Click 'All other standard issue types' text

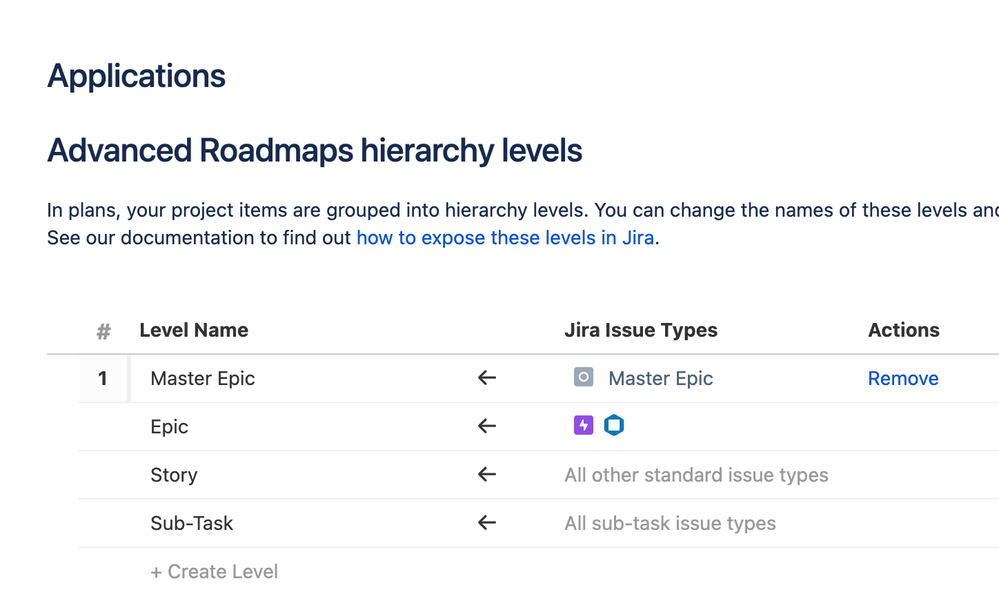[696, 475]
